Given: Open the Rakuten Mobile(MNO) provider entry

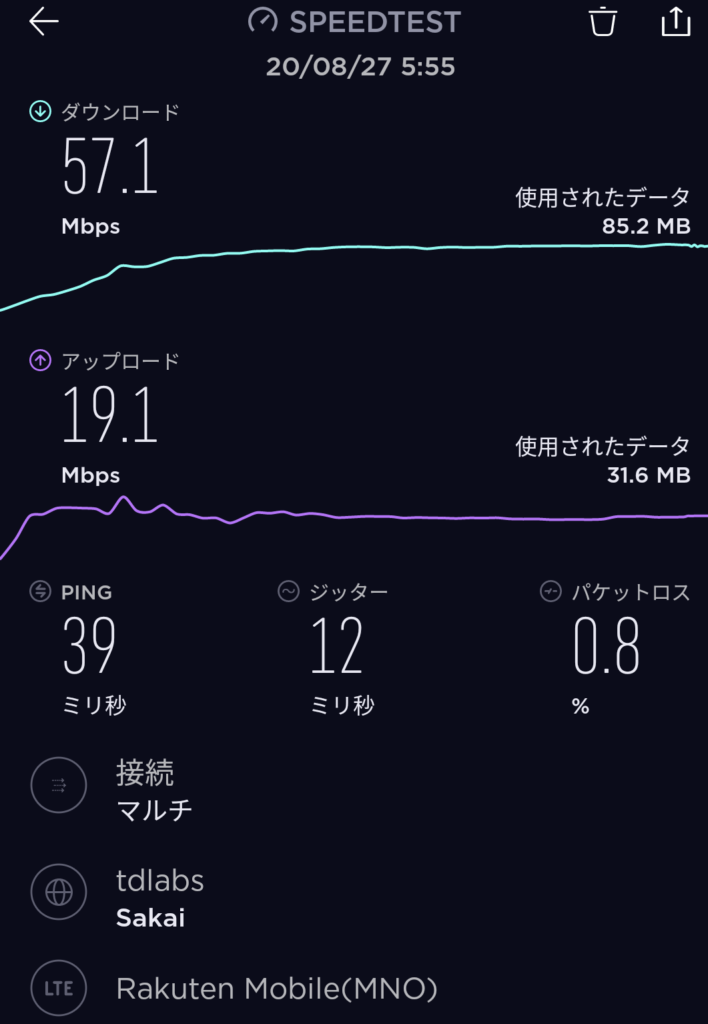Looking at the screenshot, I should (277, 989).
